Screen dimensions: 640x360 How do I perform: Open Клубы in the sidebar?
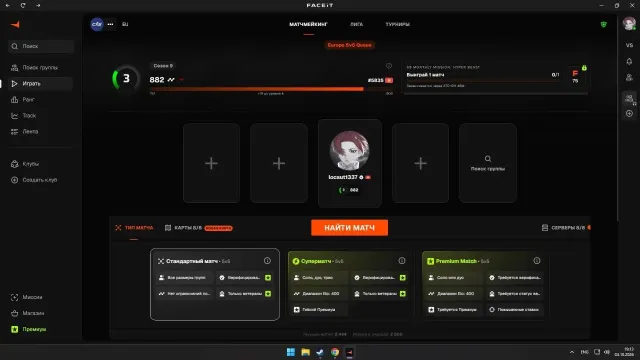tap(40, 164)
